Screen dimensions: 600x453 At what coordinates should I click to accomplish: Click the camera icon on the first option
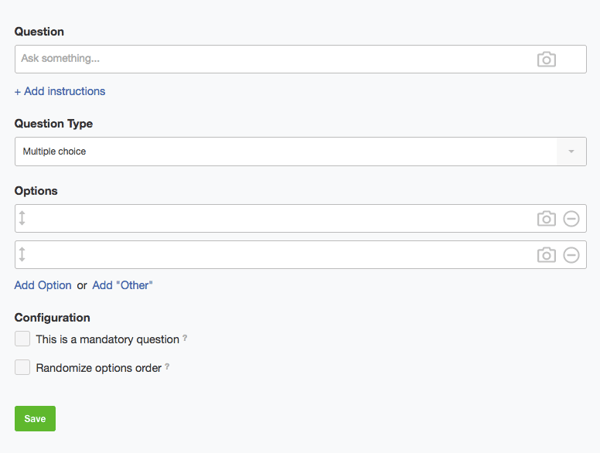click(x=546, y=219)
